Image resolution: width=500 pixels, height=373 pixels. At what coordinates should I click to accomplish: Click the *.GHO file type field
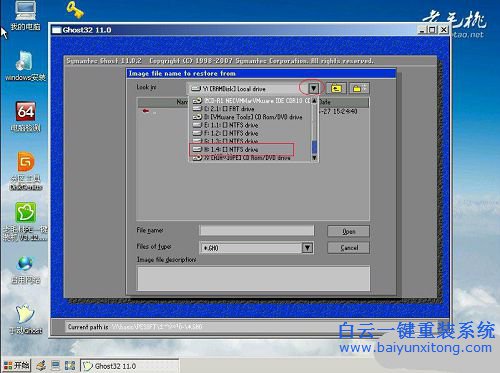click(x=251, y=248)
